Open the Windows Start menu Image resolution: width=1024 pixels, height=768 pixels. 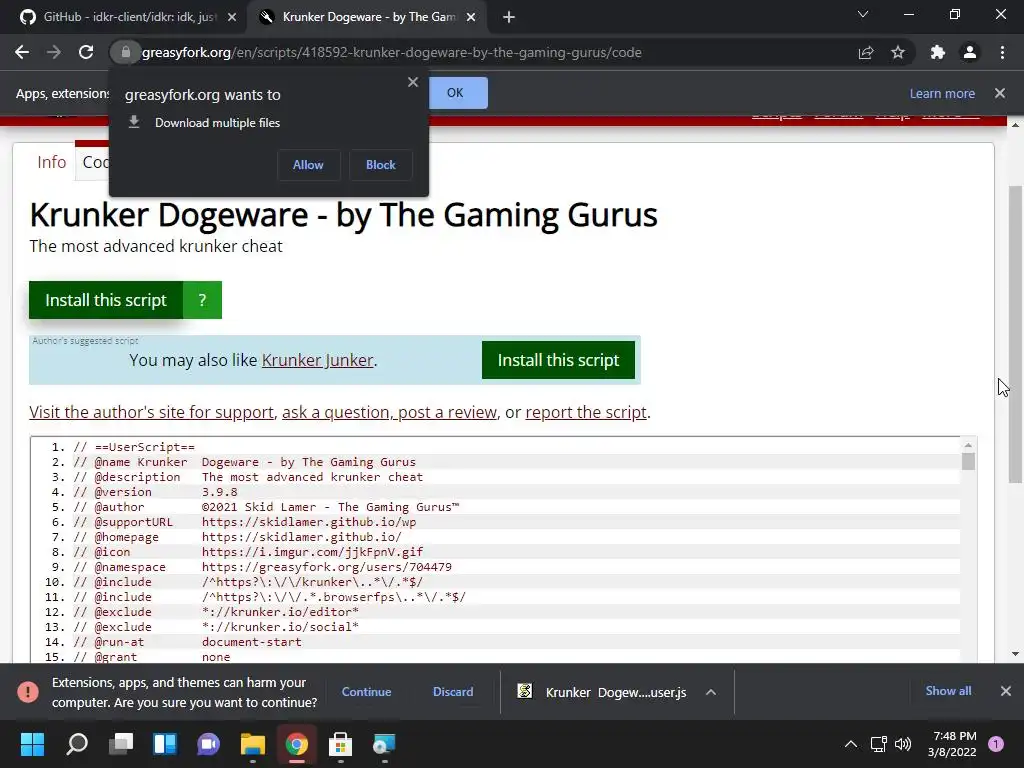point(32,744)
